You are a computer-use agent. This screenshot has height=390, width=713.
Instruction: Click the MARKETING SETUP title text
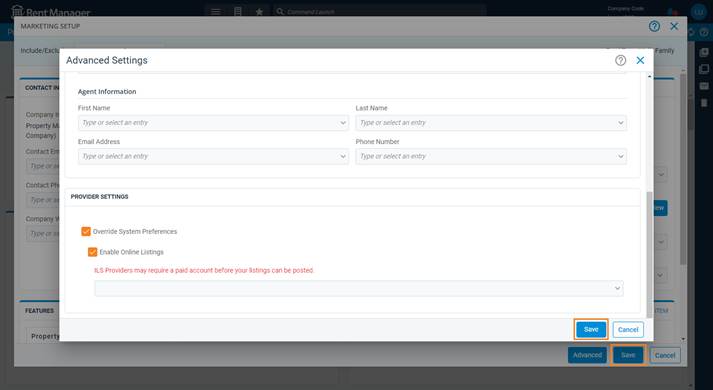coord(50,26)
